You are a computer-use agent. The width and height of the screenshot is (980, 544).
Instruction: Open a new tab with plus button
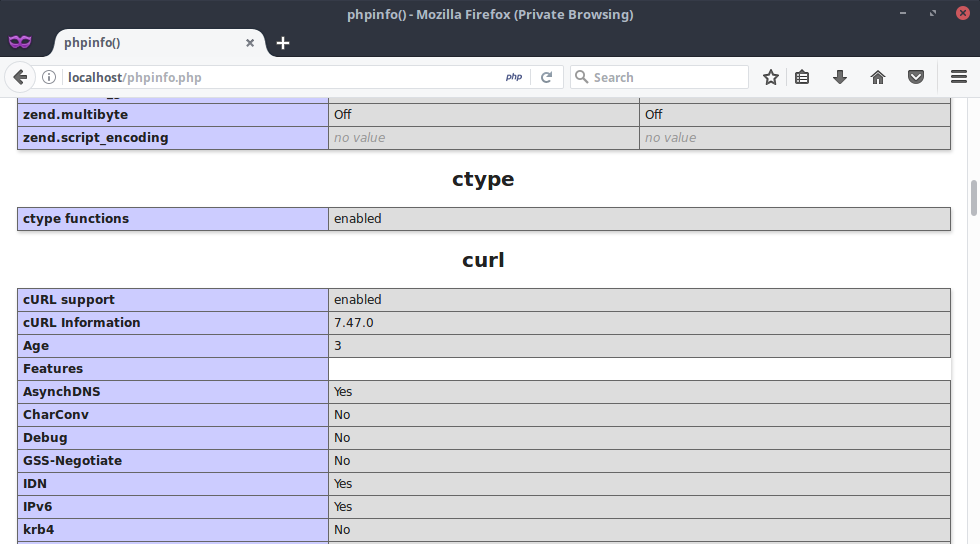283,43
